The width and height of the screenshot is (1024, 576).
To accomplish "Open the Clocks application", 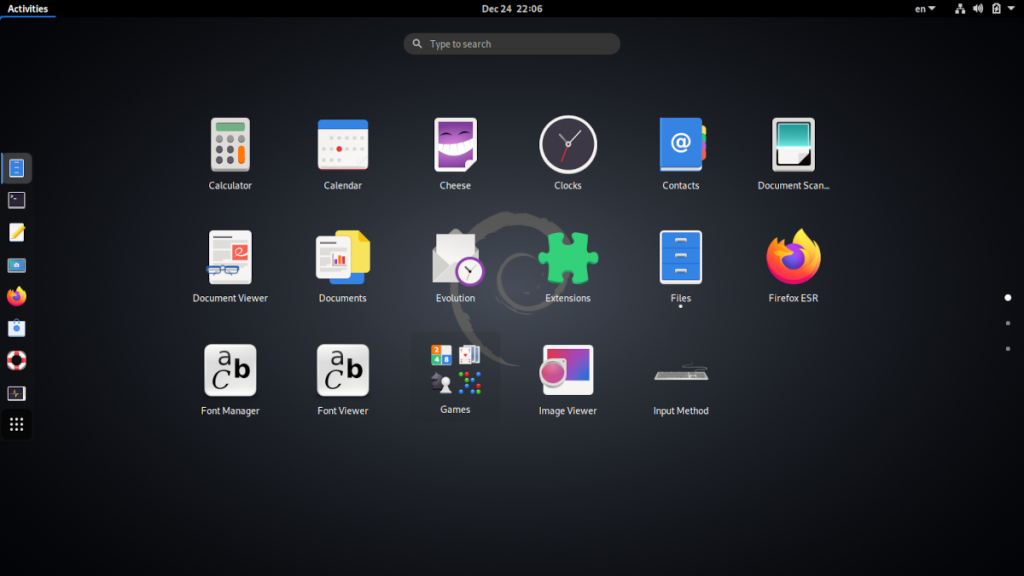I will (568, 143).
